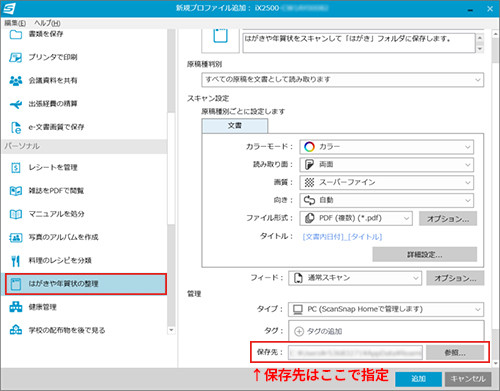The width and height of the screenshot is (500, 391).
Task: Click the profile description text box
Action: [359, 42]
